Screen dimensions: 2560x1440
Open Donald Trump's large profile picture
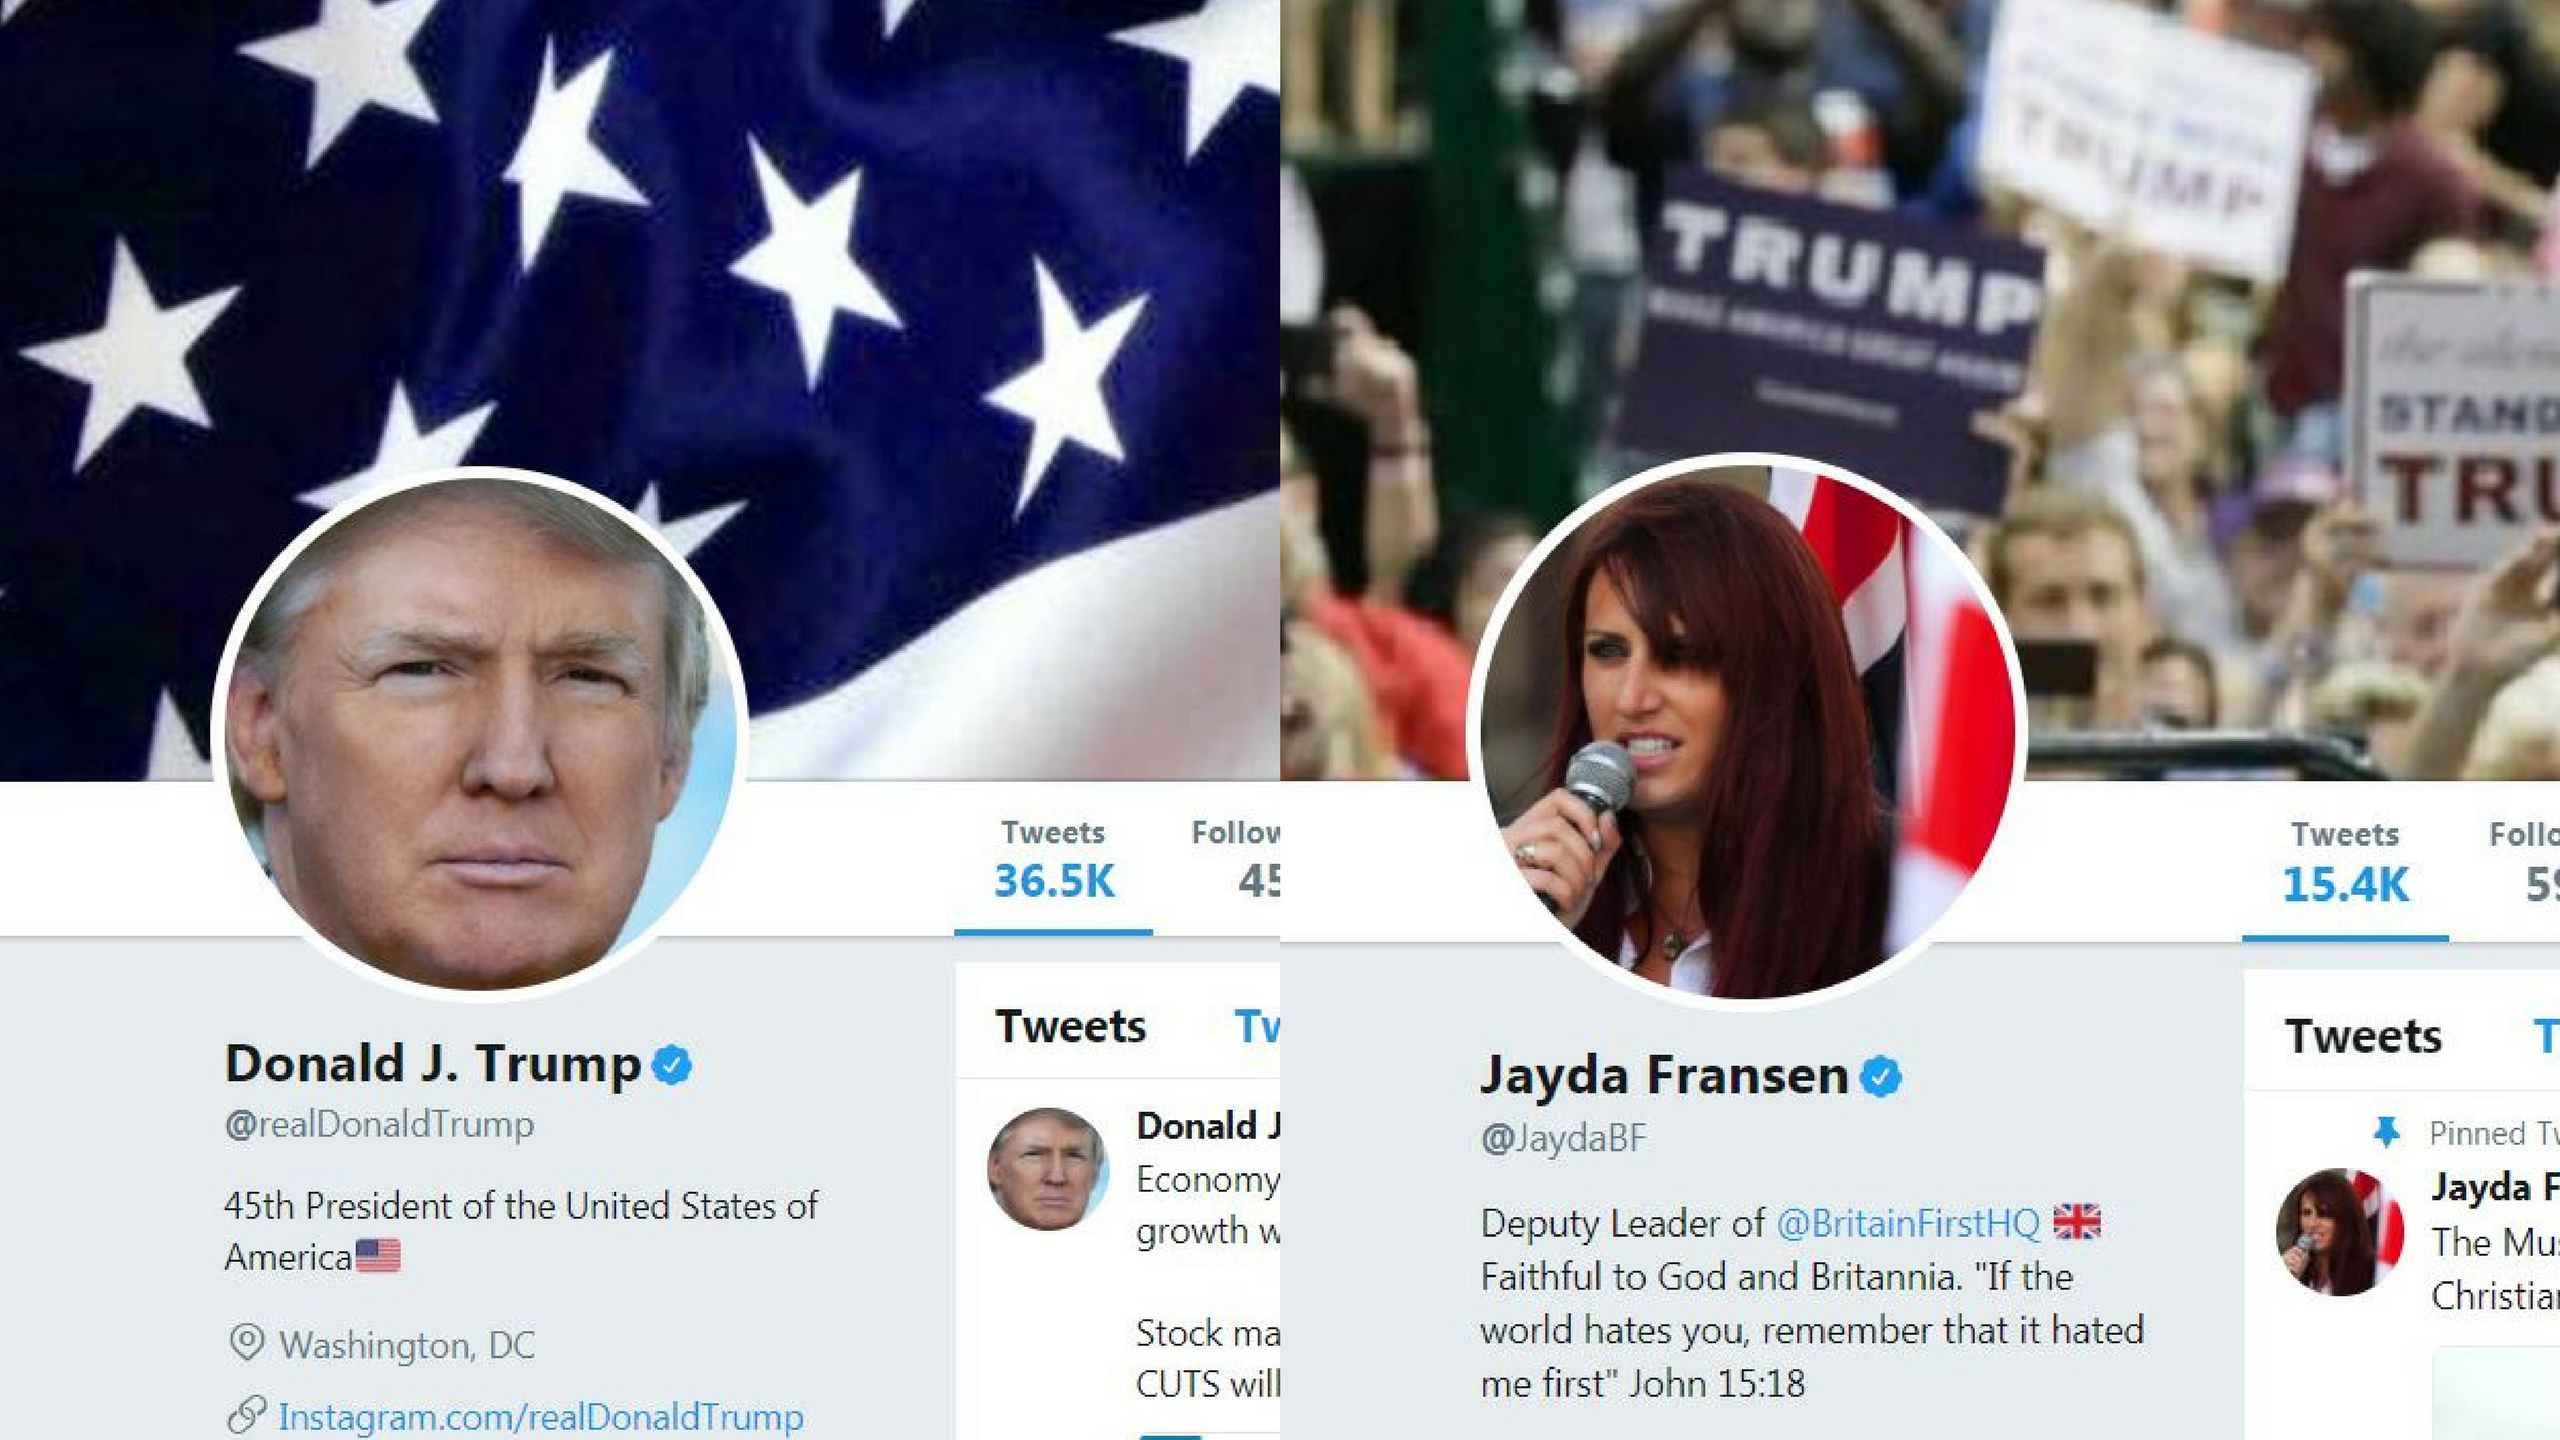pyautogui.click(x=478, y=735)
